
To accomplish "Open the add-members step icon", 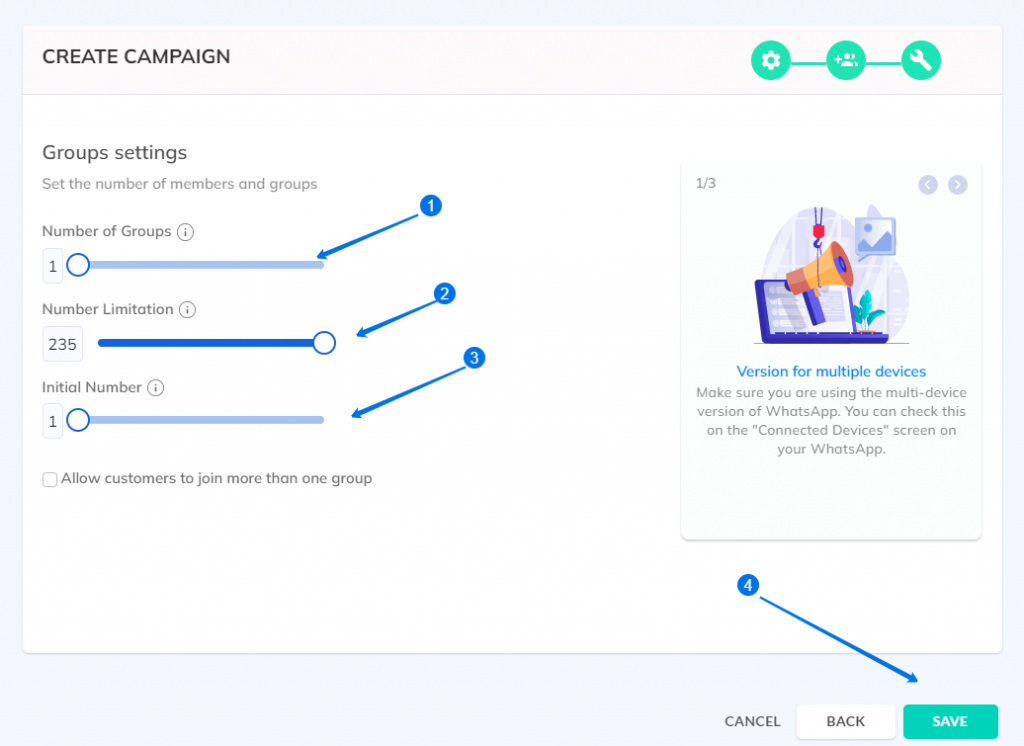I will pos(846,60).
